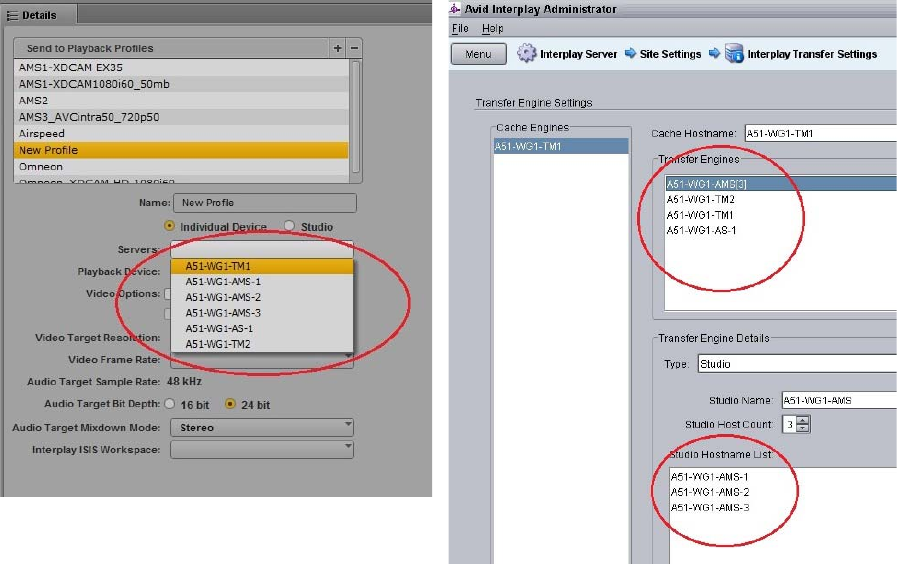897x564 pixels.
Task: Select A51-WG1-AMS[3] in Transfer Engines
Action: pos(781,184)
